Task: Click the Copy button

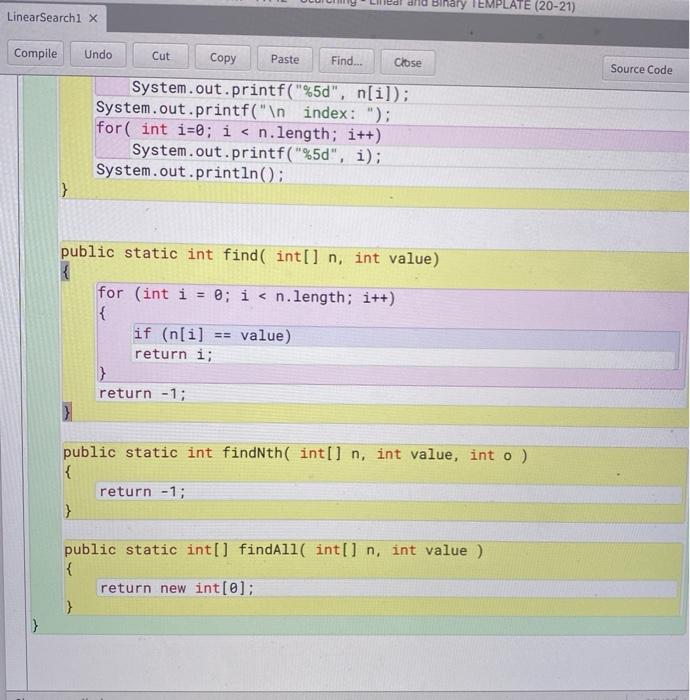Action: tap(223, 58)
